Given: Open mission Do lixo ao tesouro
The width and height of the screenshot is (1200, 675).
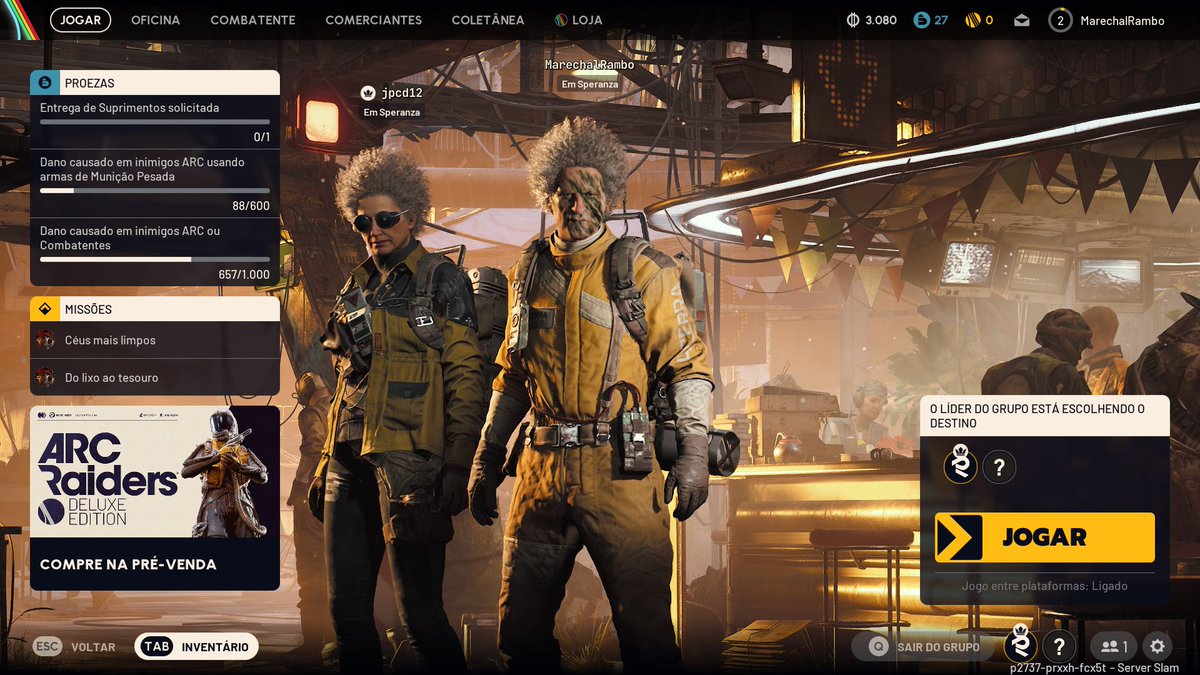Looking at the screenshot, I should pyautogui.click(x=155, y=377).
